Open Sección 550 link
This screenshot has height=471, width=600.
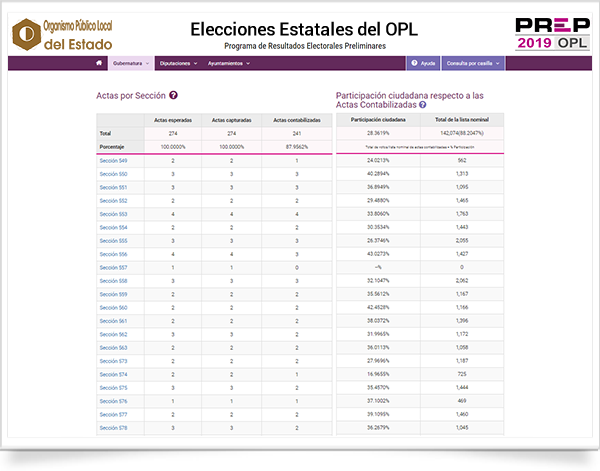[x=113, y=174]
